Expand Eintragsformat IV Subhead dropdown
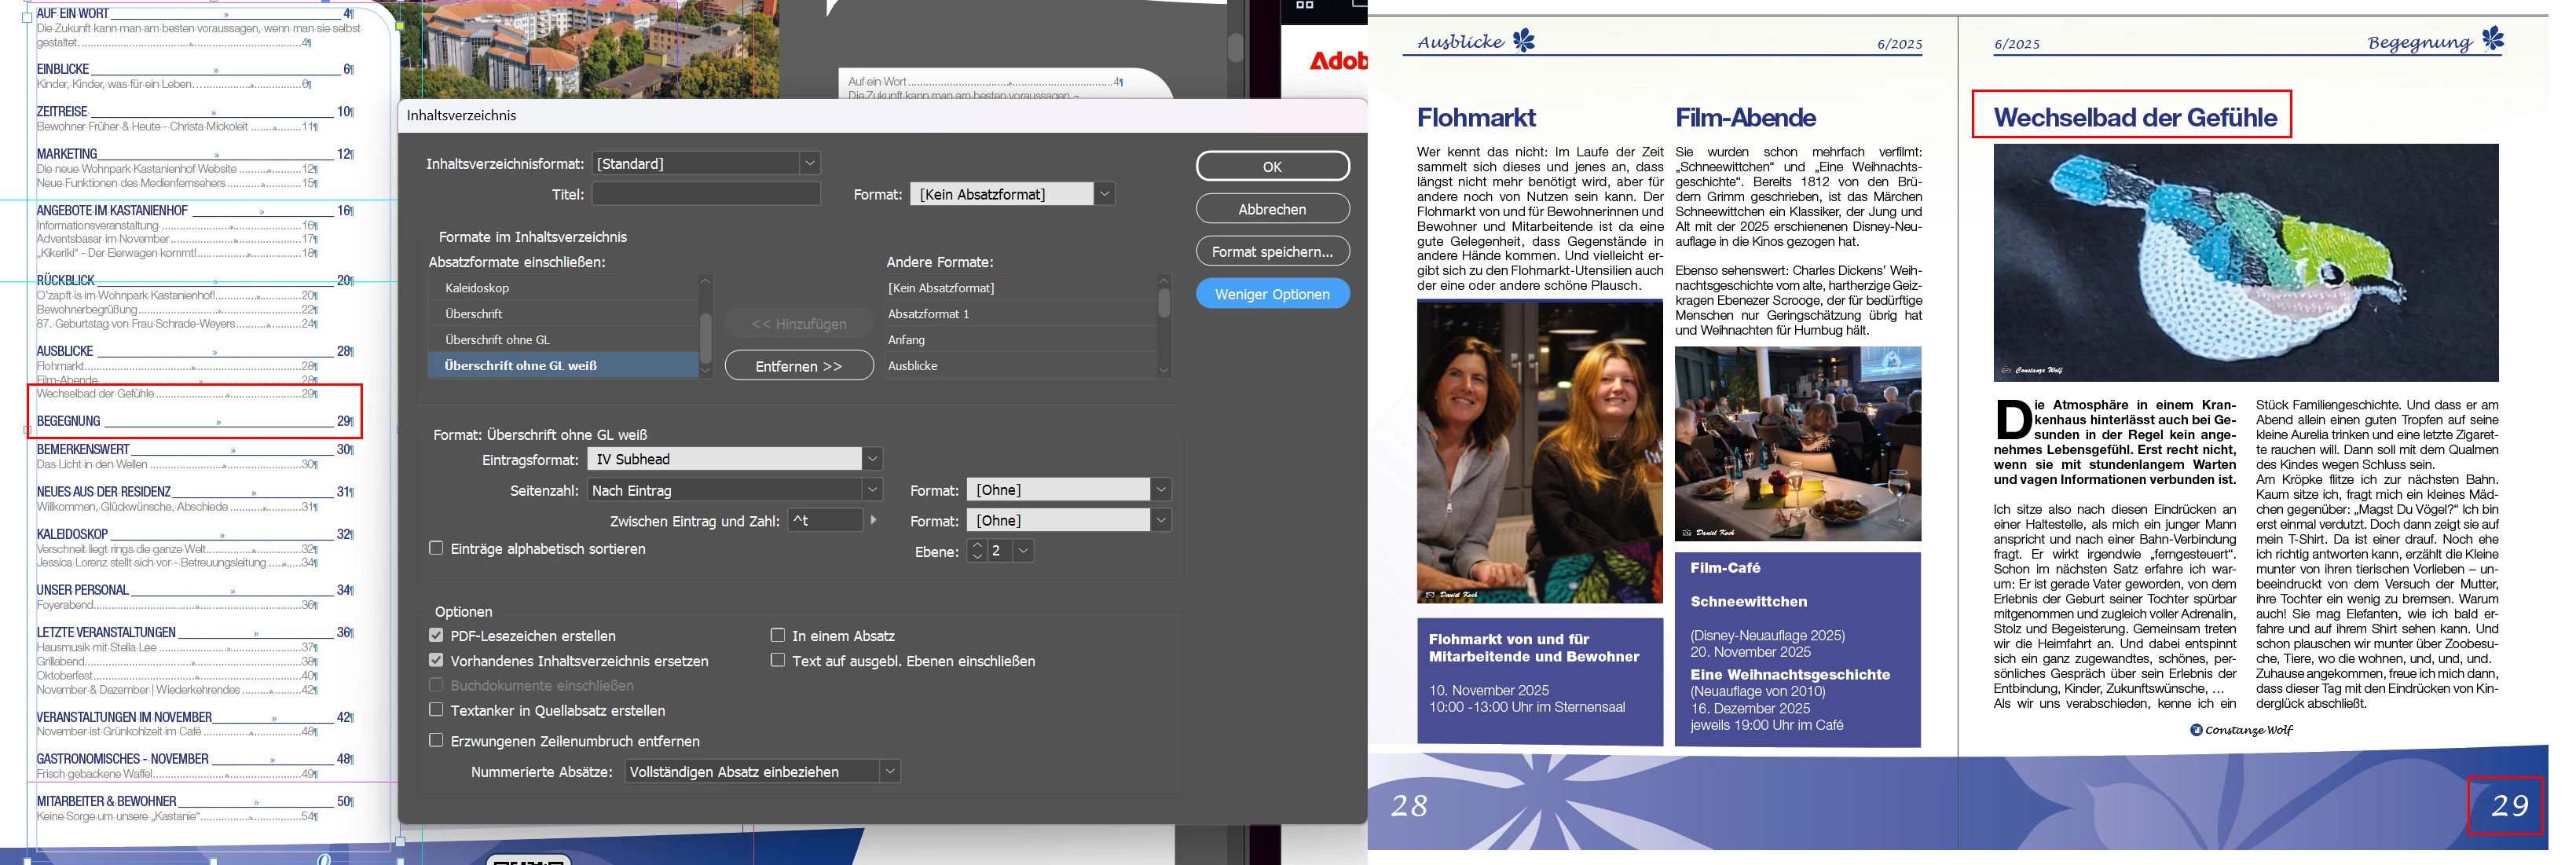 [x=872, y=459]
